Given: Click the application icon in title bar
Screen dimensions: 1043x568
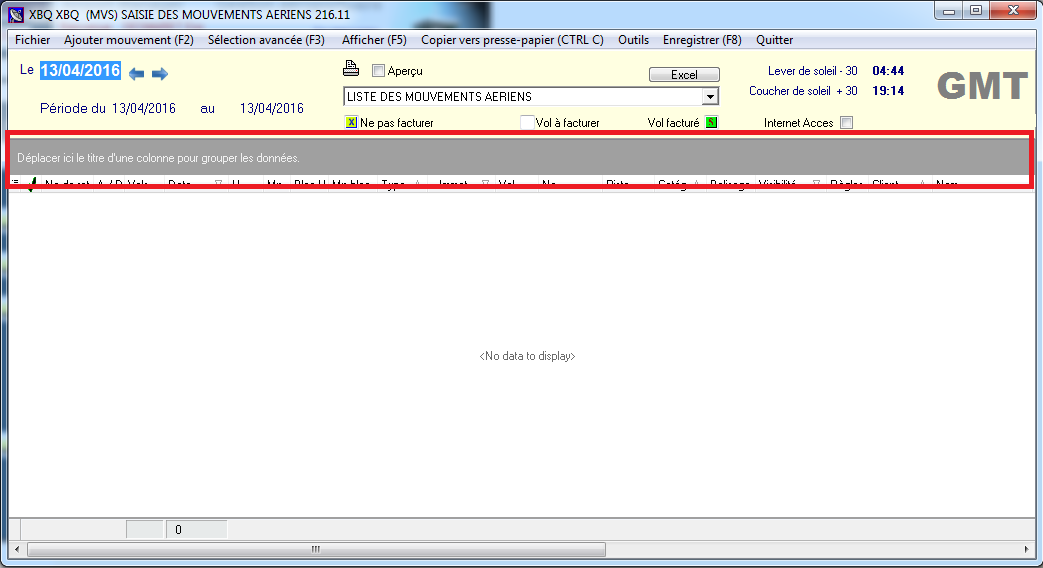Looking at the screenshot, I should point(14,14).
